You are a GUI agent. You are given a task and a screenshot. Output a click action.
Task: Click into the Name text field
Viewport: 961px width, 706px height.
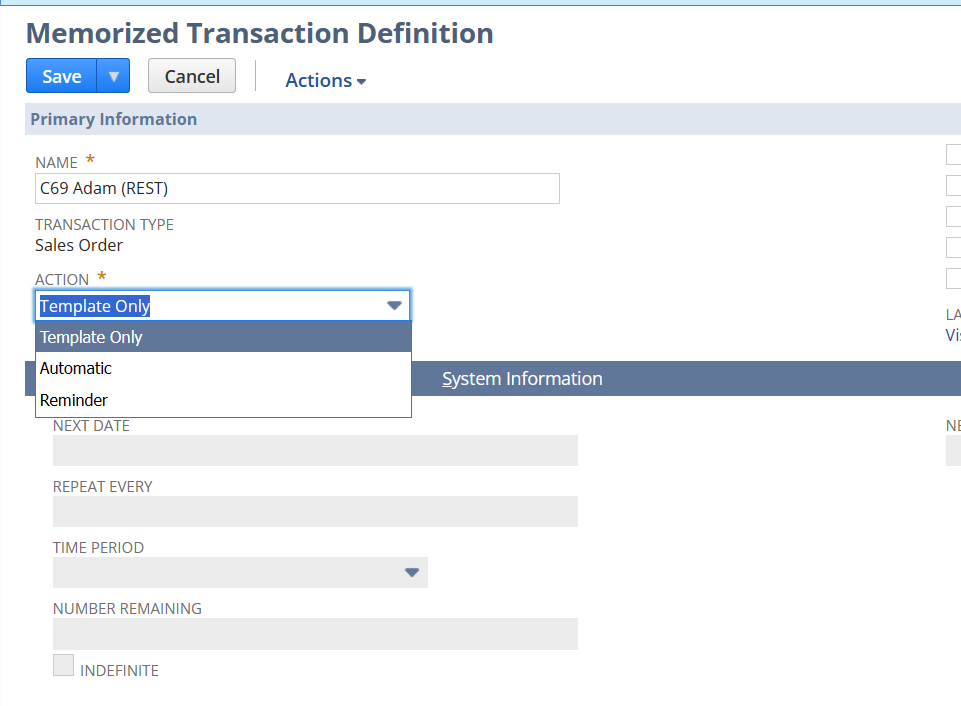click(x=297, y=188)
